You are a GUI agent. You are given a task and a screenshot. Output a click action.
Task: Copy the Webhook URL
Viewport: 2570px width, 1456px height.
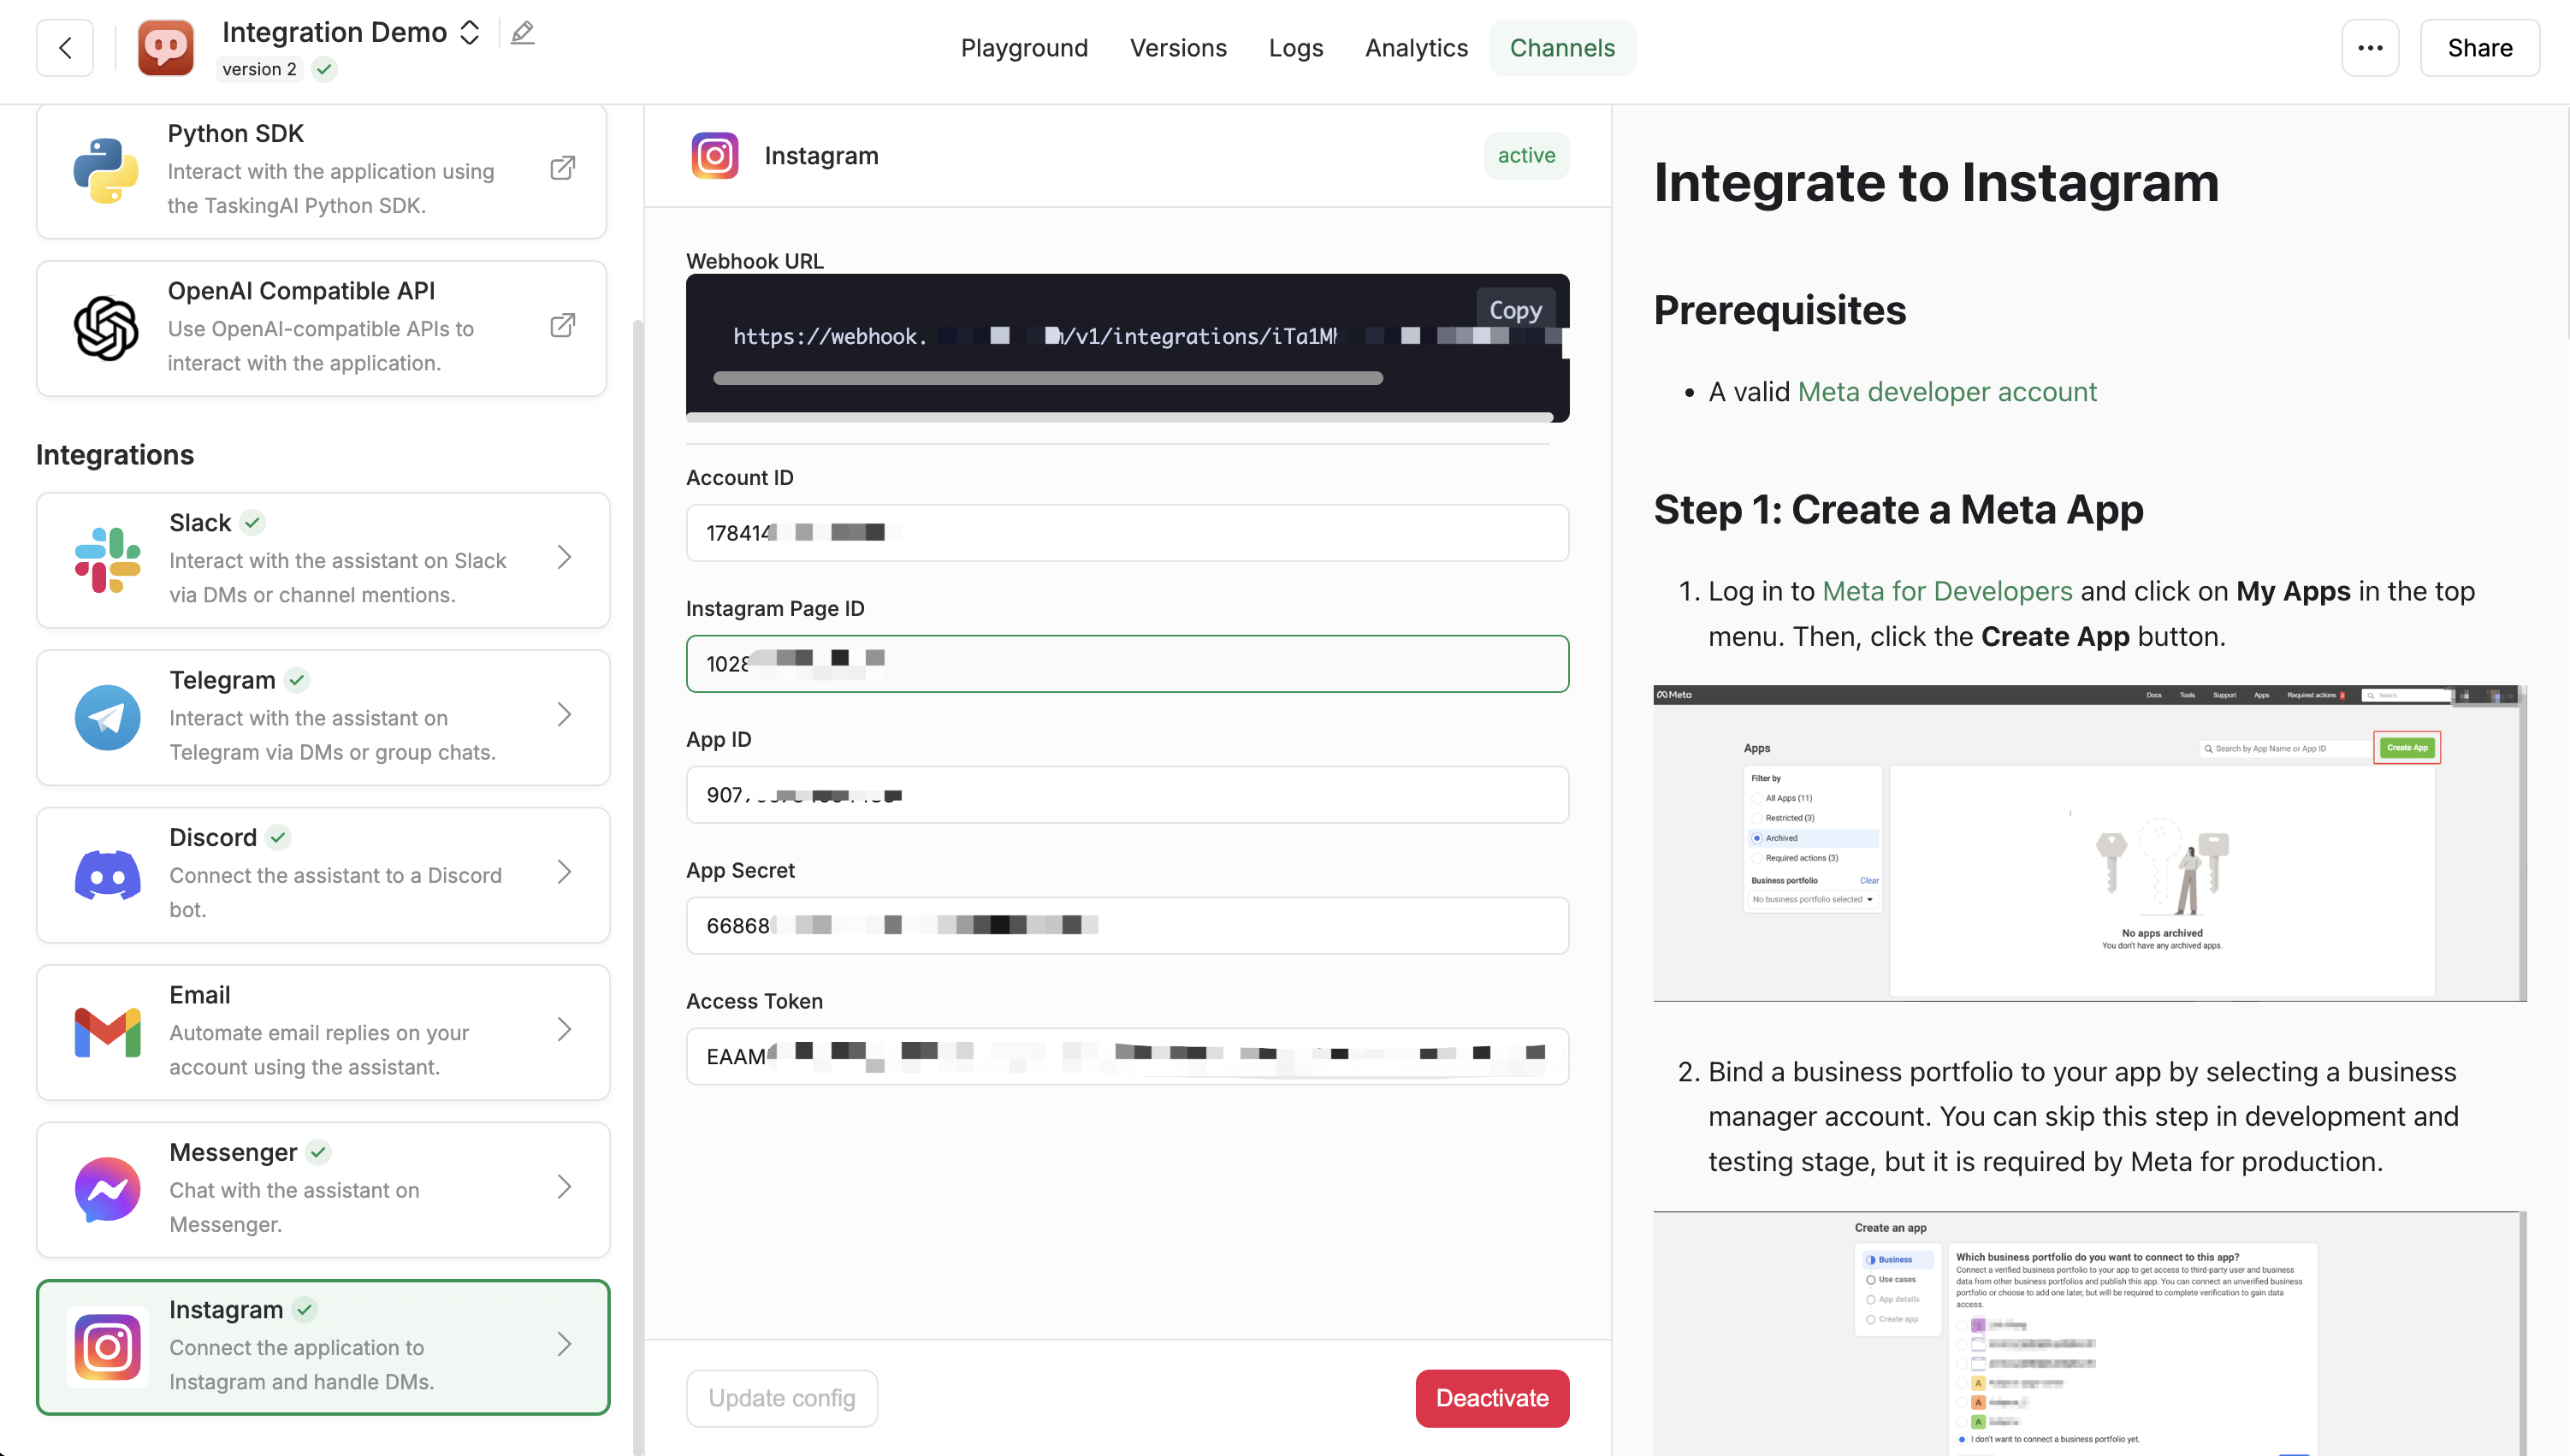pyautogui.click(x=1514, y=311)
